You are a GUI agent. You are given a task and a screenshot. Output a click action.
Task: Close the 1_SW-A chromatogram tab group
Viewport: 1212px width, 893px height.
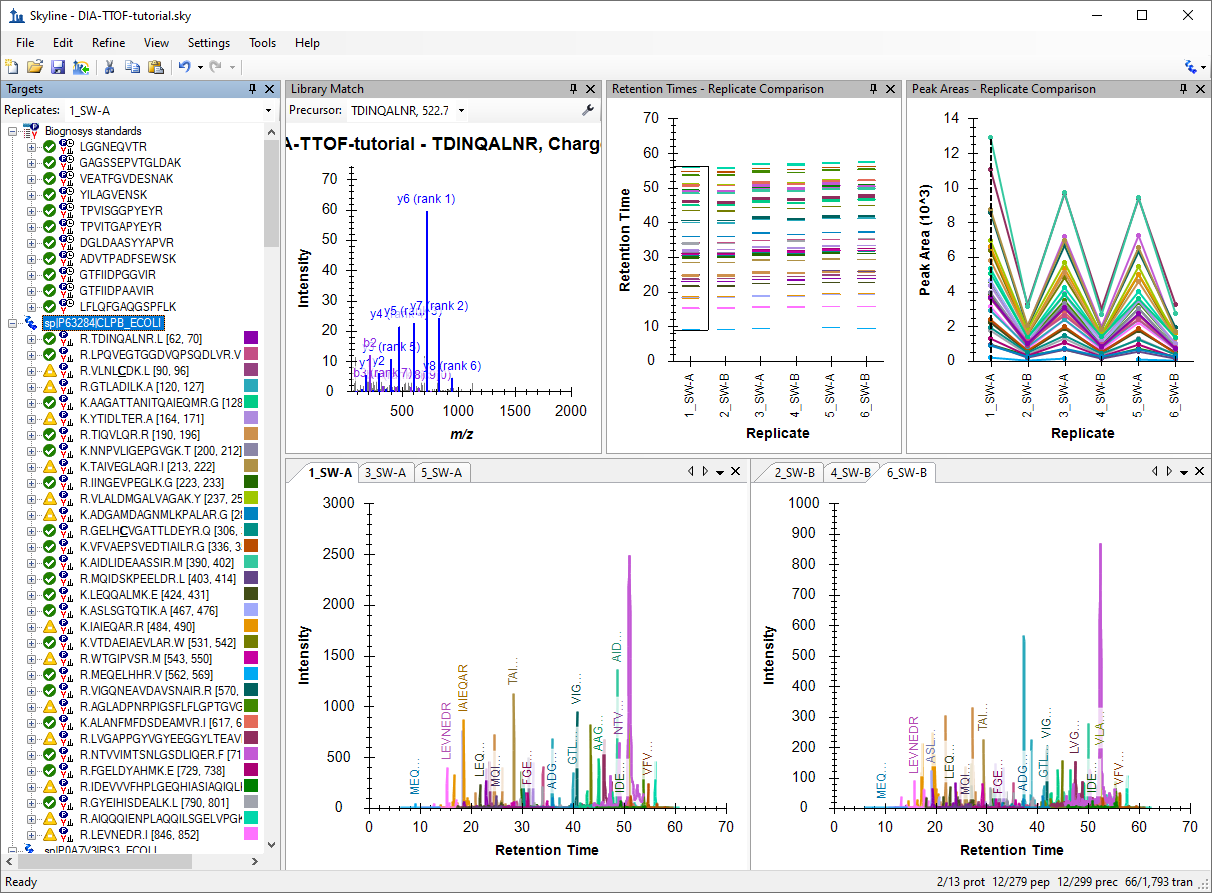point(736,472)
